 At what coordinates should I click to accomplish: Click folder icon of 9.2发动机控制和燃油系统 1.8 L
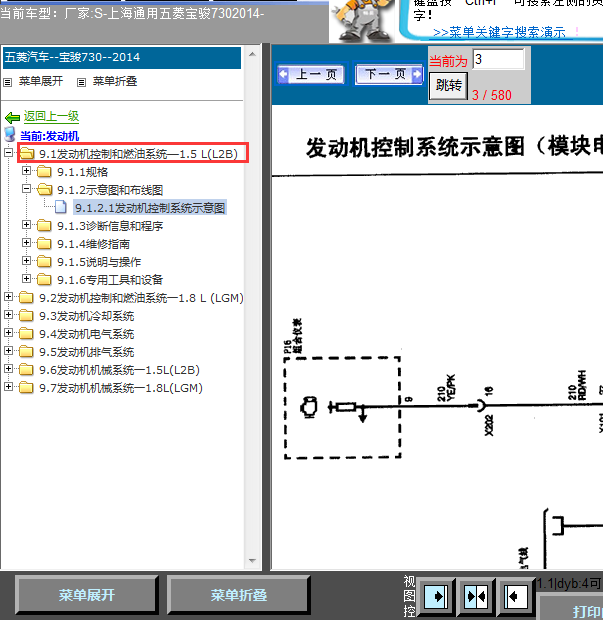26,297
